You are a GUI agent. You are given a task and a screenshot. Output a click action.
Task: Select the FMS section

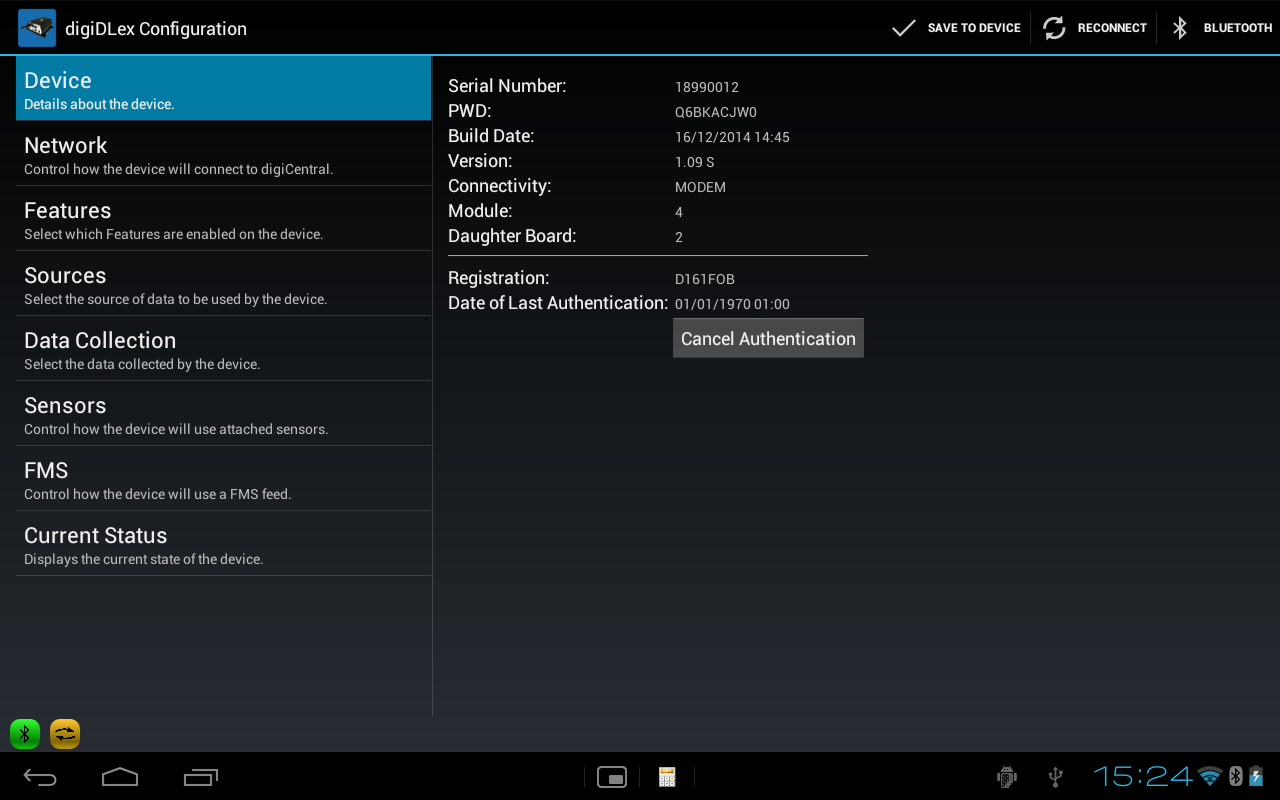point(223,479)
